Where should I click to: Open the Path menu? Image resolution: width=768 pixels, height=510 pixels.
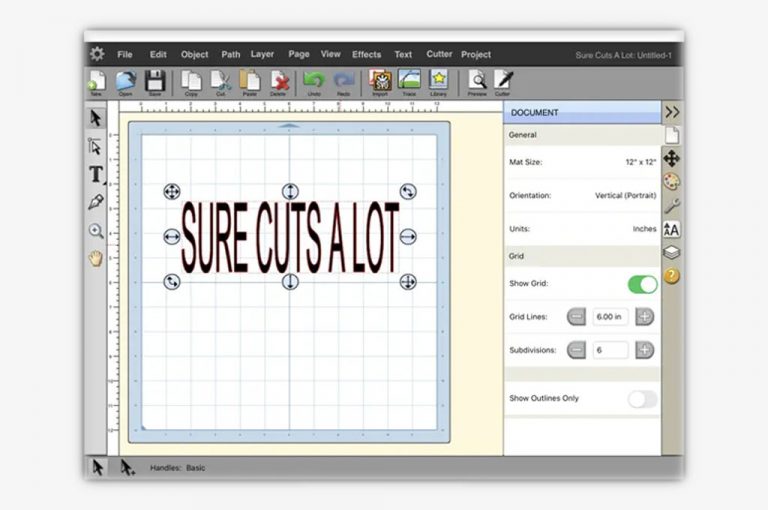coord(231,54)
